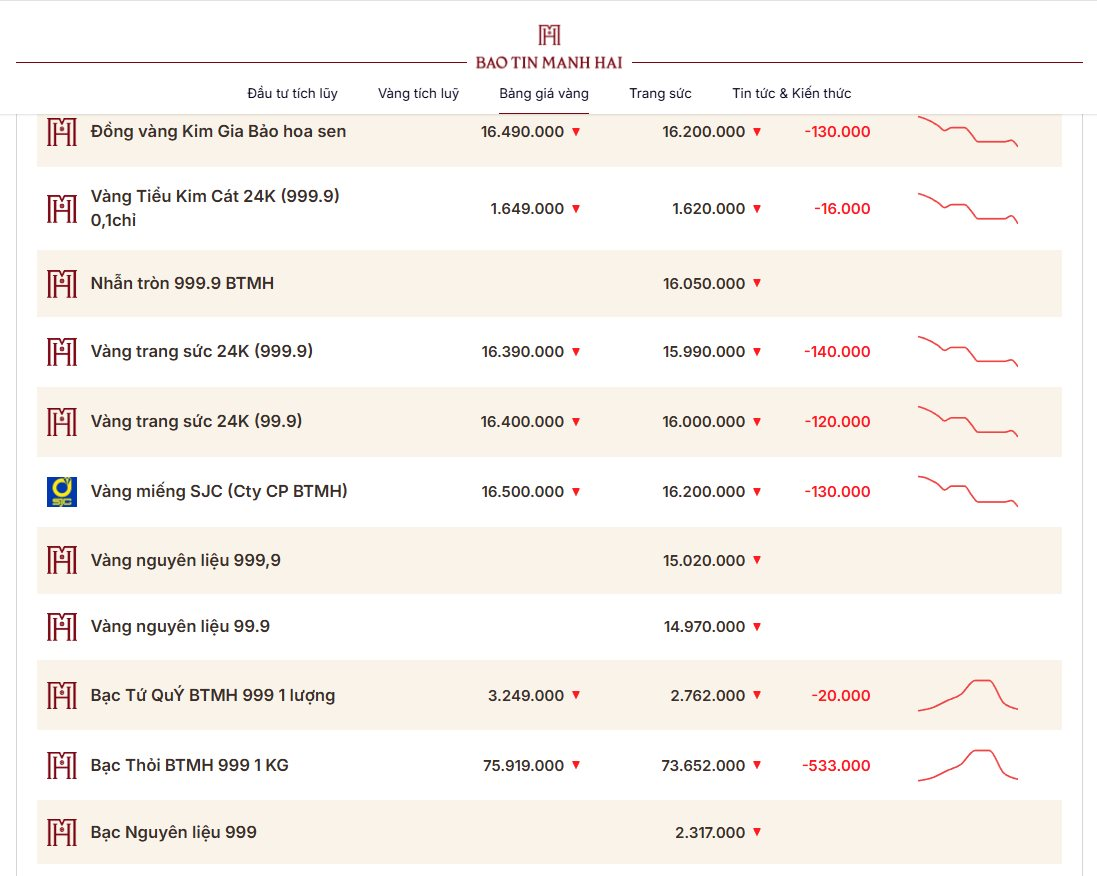This screenshot has width=1097, height=876.
Task: Open Đầu tư tích lũy menu
Action: pyautogui.click(x=292, y=93)
